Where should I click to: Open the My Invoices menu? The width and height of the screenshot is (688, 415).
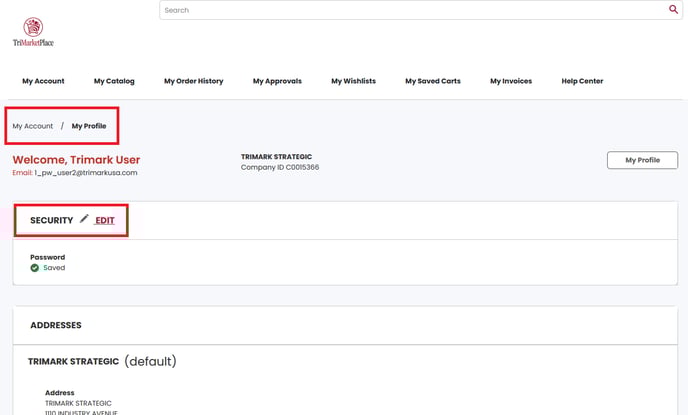(x=511, y=81)
